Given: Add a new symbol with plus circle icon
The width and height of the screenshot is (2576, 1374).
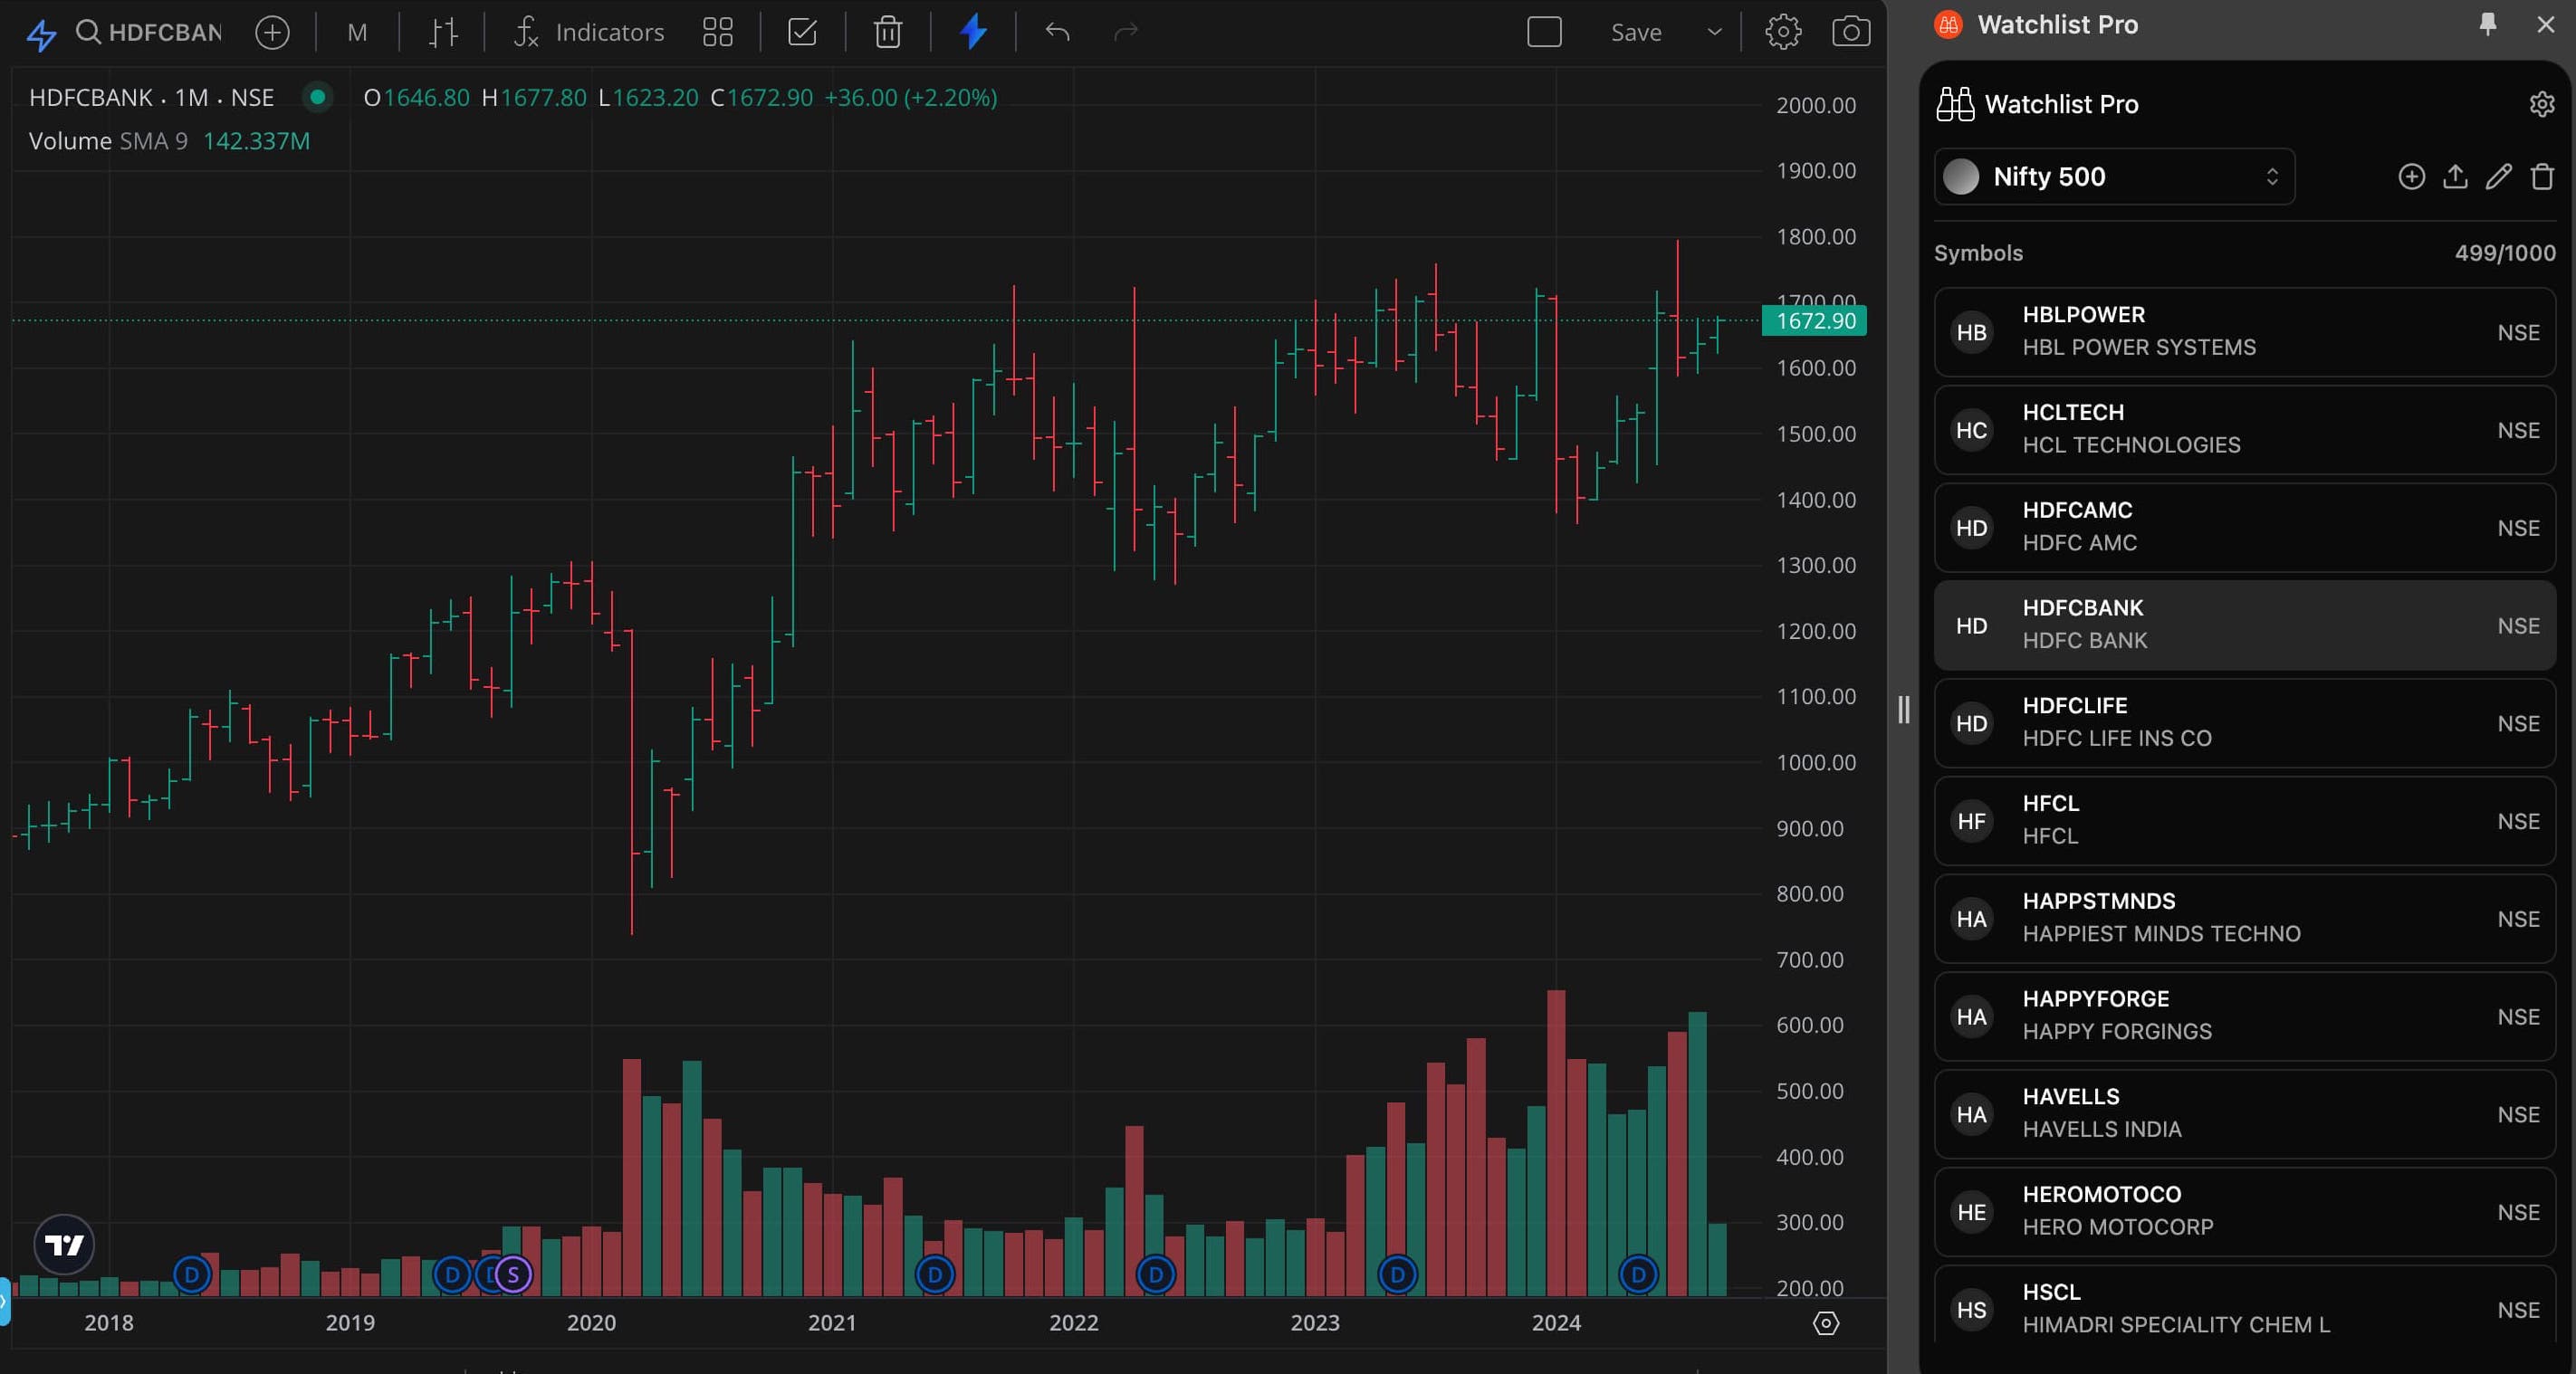Looking at the screenshot, I should tap(2411, 177).
